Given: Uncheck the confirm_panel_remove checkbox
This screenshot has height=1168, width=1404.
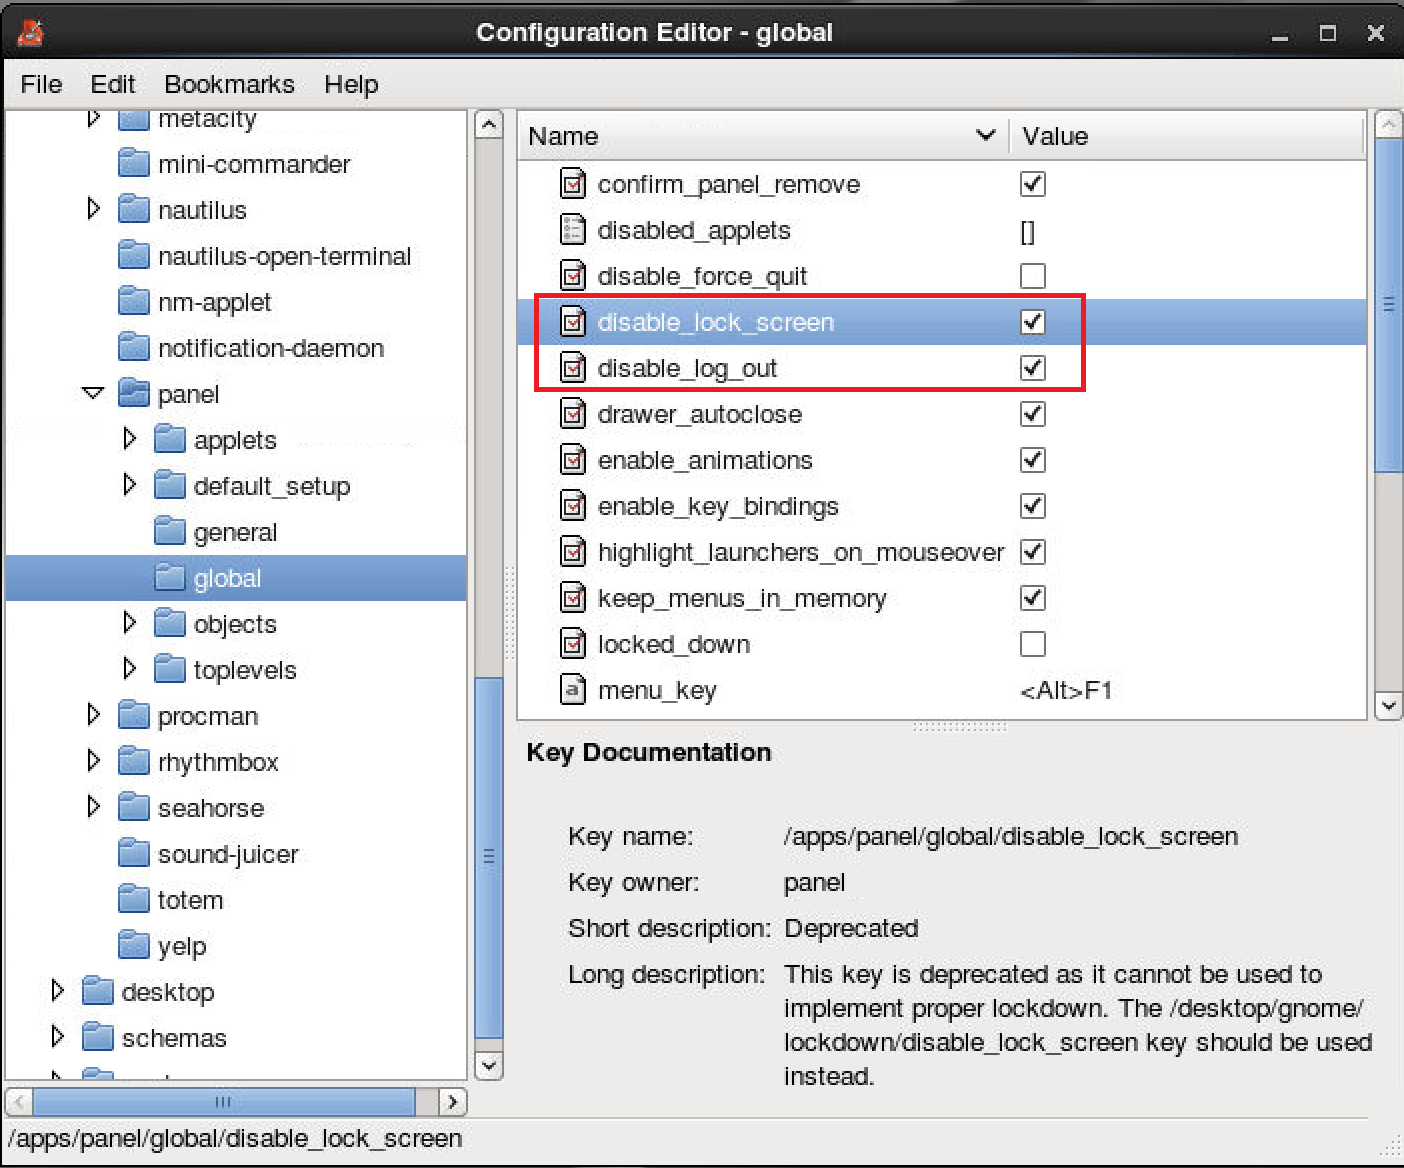Looking at the screenshot, I should (1033, 184).
